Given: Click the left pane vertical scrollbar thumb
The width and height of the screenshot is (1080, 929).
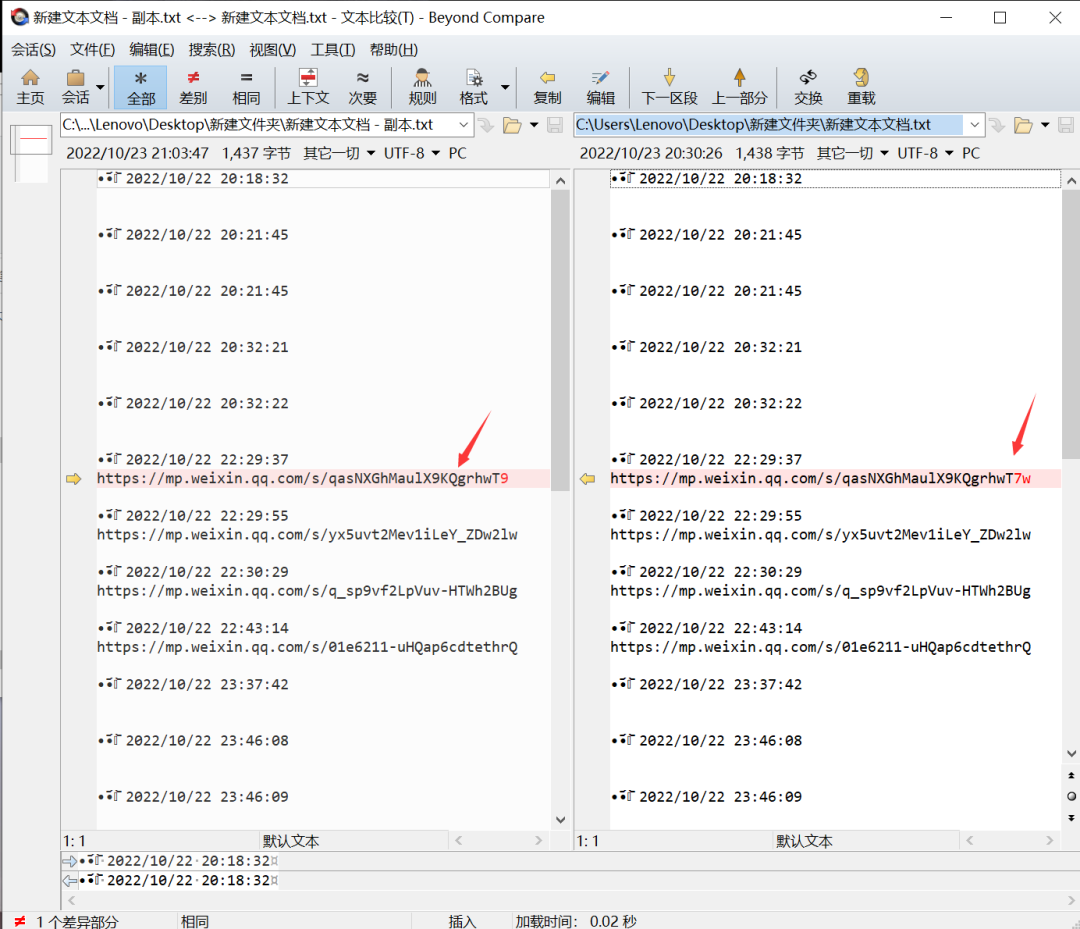Looking at the screenshot, I should click(561, 340).
